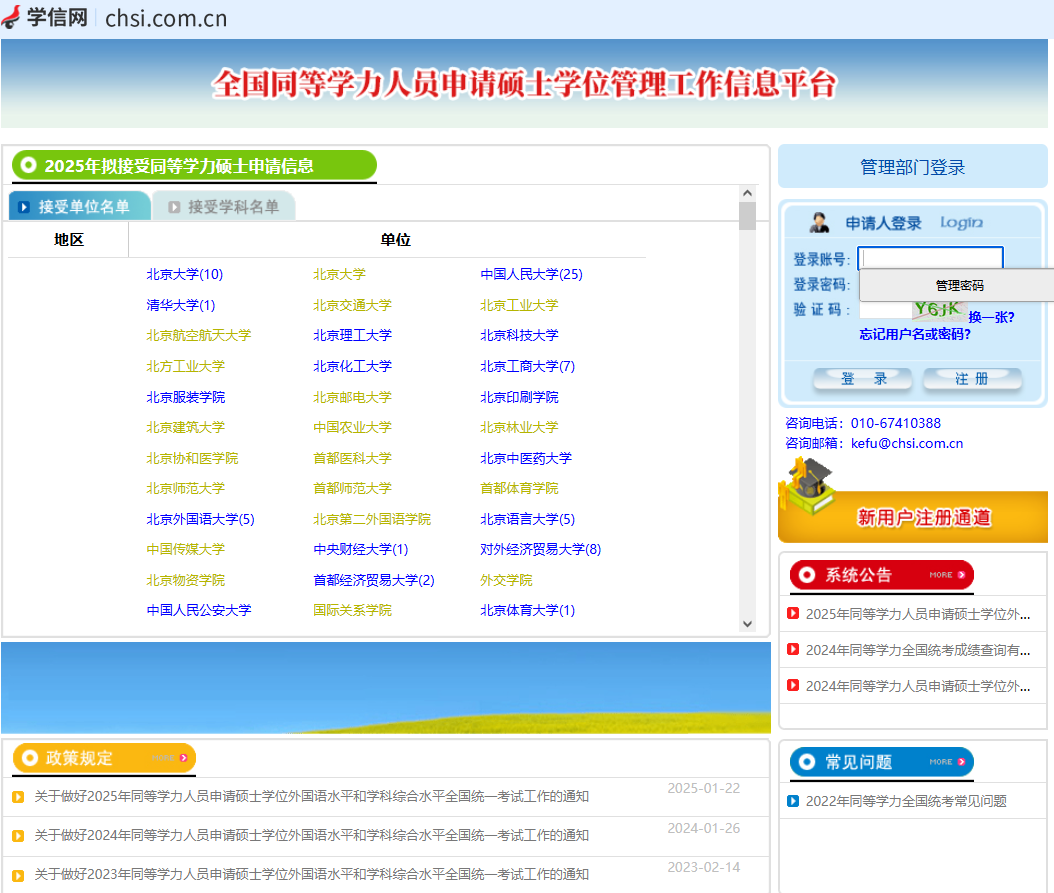The height and width of the screenshot is (893, 1054).
Task: Open 首都经济贸易大学(2) link
Action: pos(374,580)
